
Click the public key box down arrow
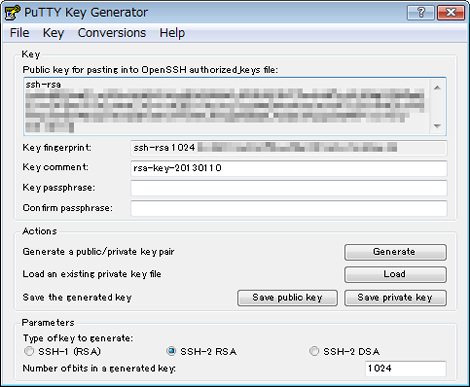coord(437,126)
